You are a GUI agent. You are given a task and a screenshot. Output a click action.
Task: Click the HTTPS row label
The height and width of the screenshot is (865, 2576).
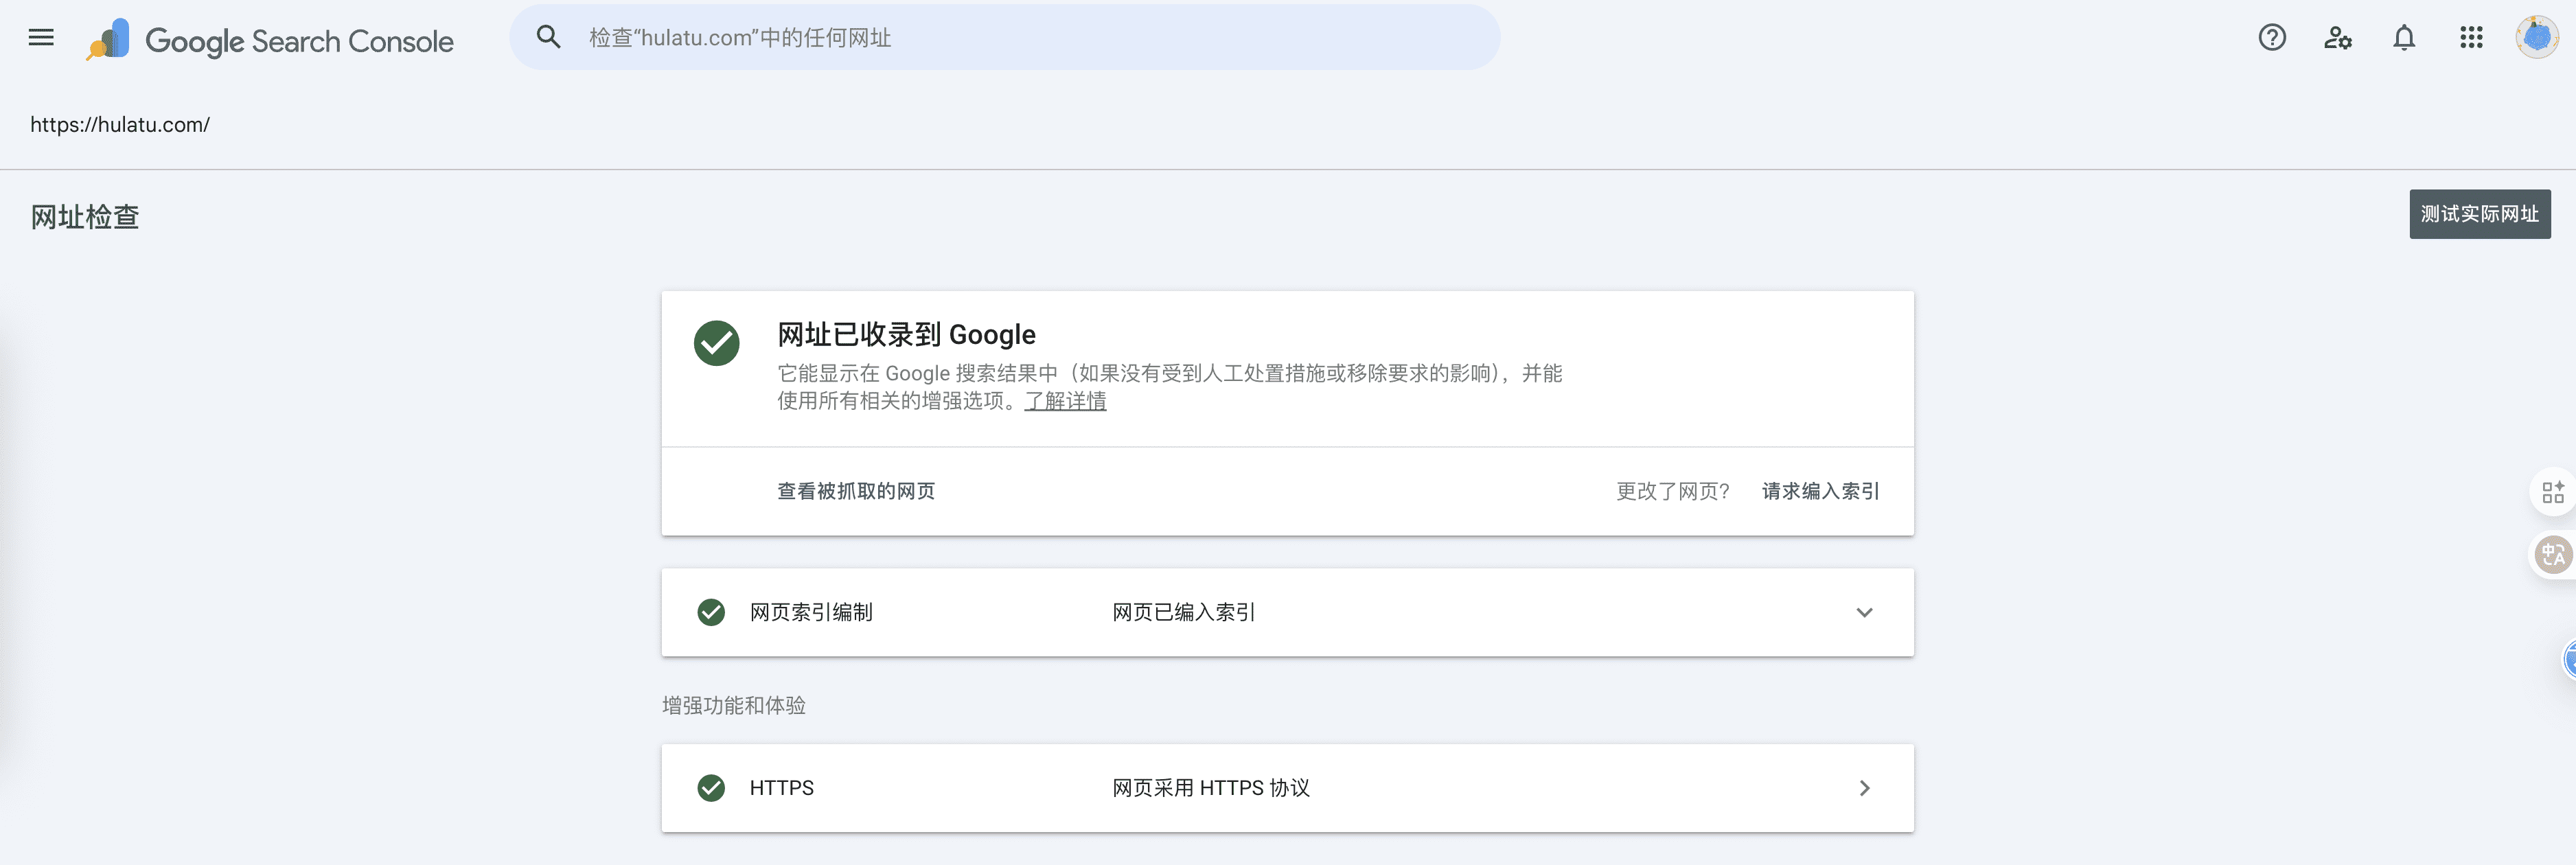coord(782,788)
